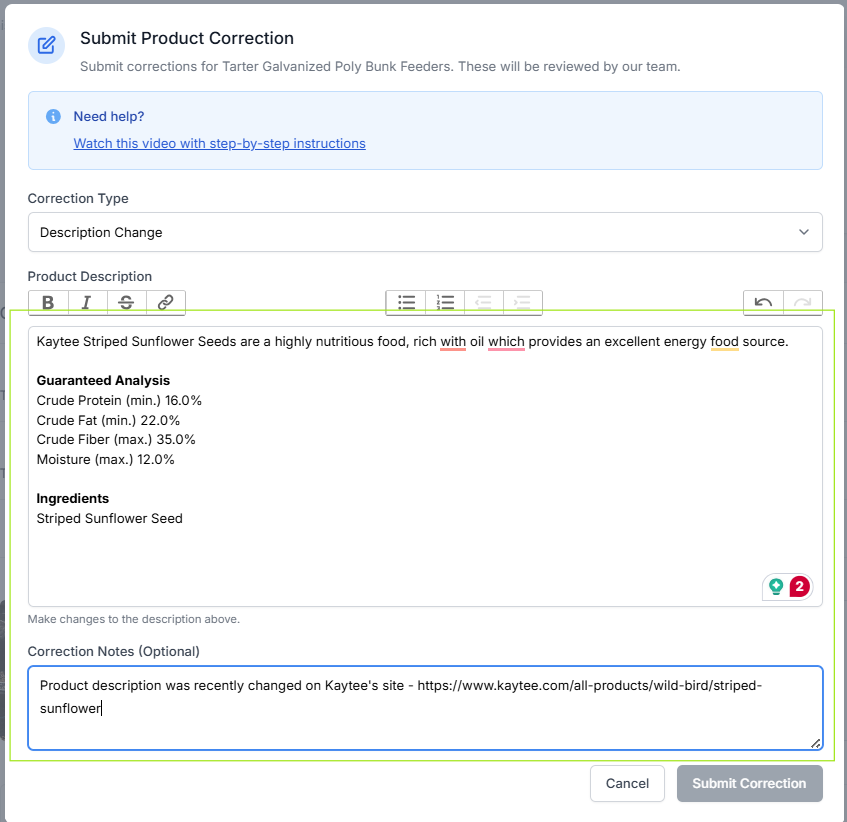This screenshot has height=822, width=847.
Task: Click "Make changes to the description above" hint
Action: (x=133, y=619)
